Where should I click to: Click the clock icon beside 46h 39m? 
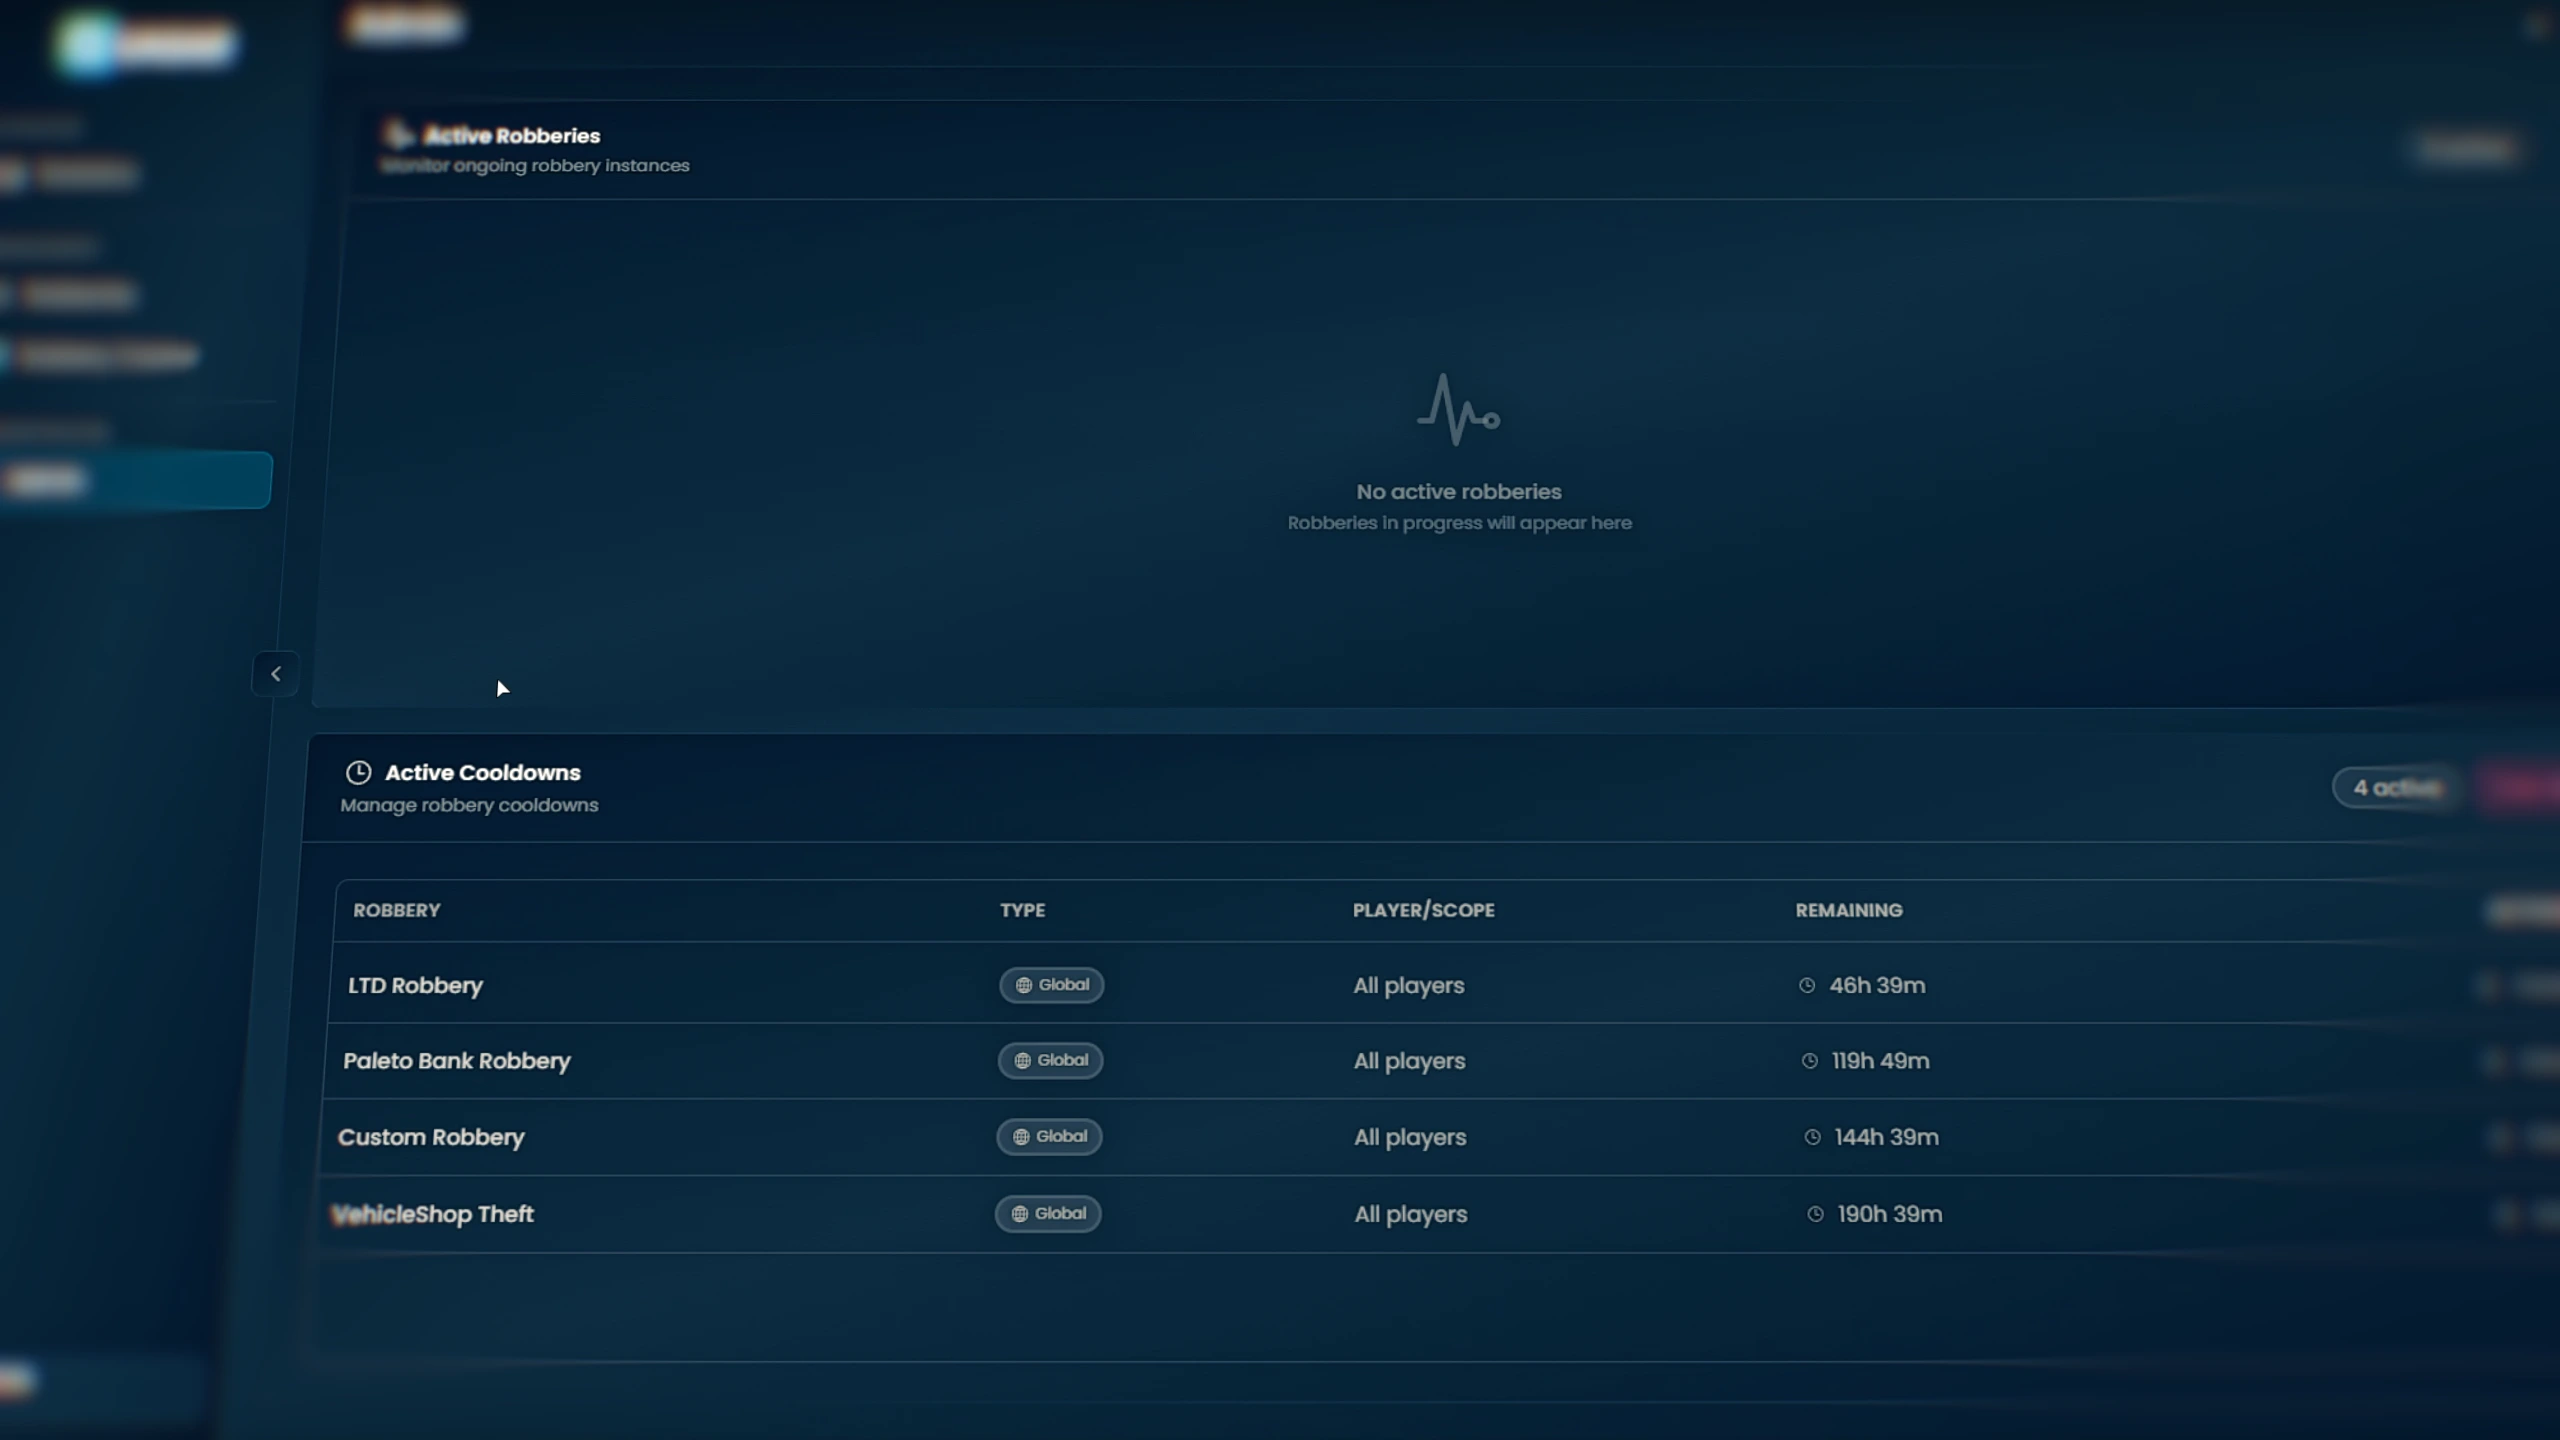(x=1807, y=985)
